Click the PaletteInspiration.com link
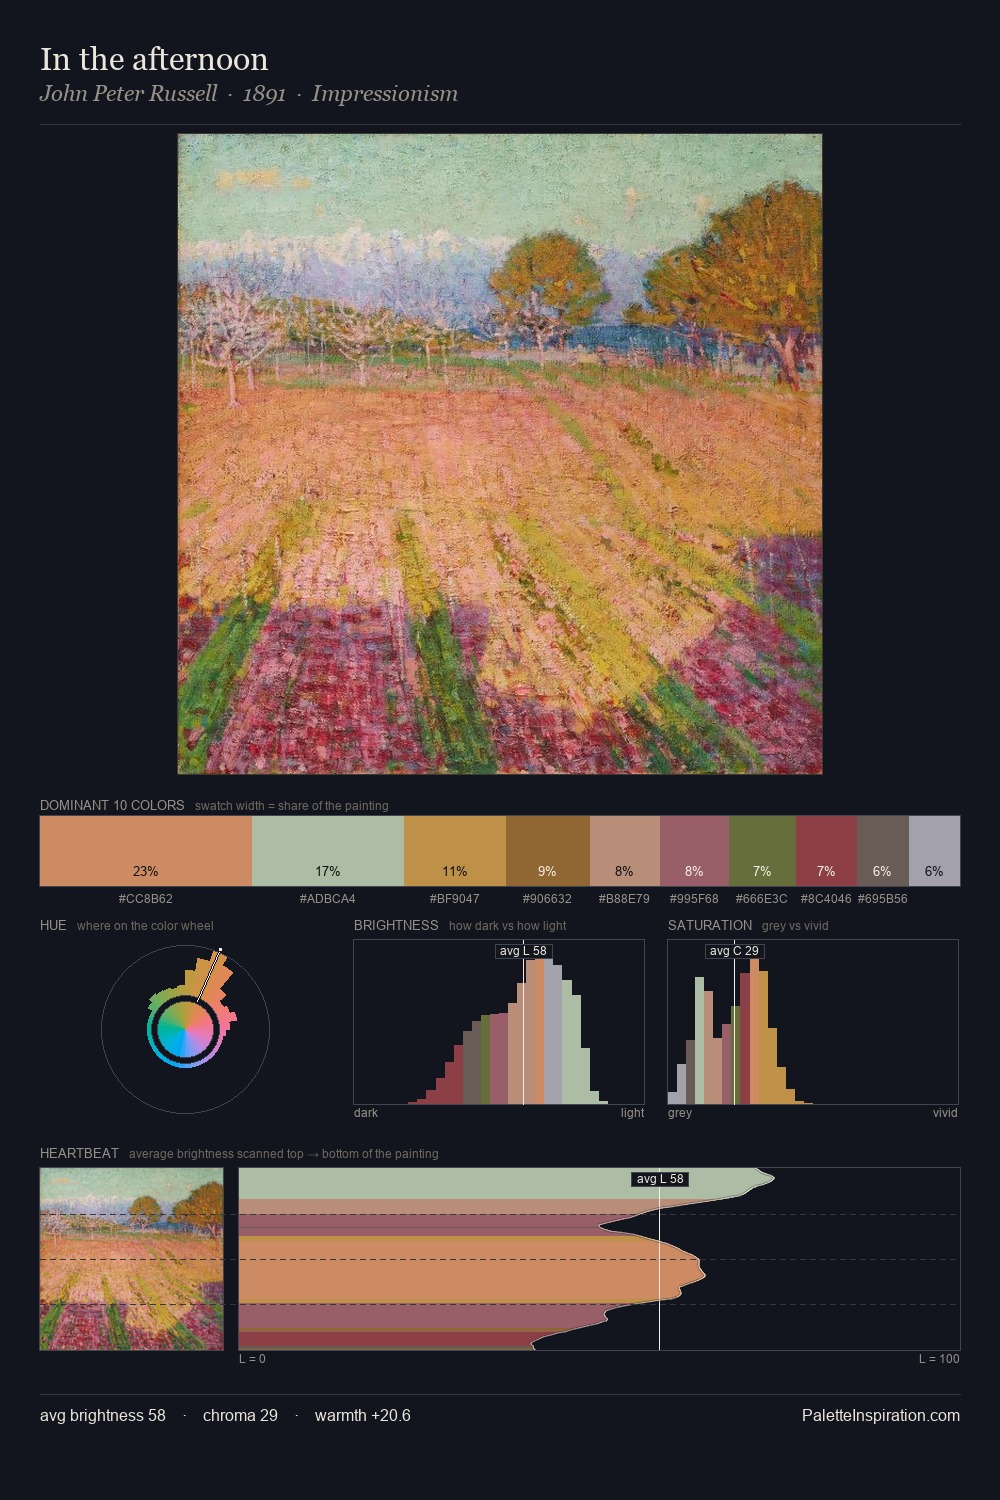 881,1415
